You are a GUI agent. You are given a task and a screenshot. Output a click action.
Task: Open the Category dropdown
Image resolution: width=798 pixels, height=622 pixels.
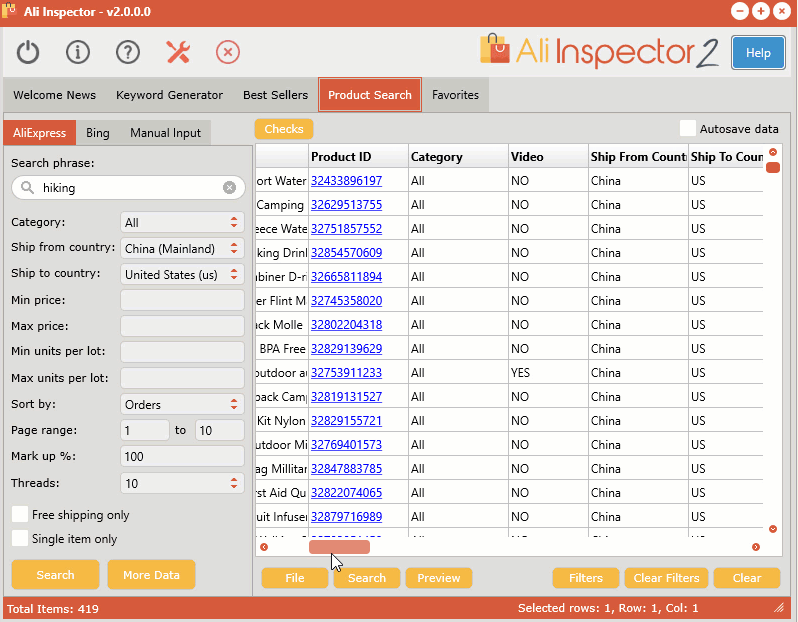tap(182, 223)
